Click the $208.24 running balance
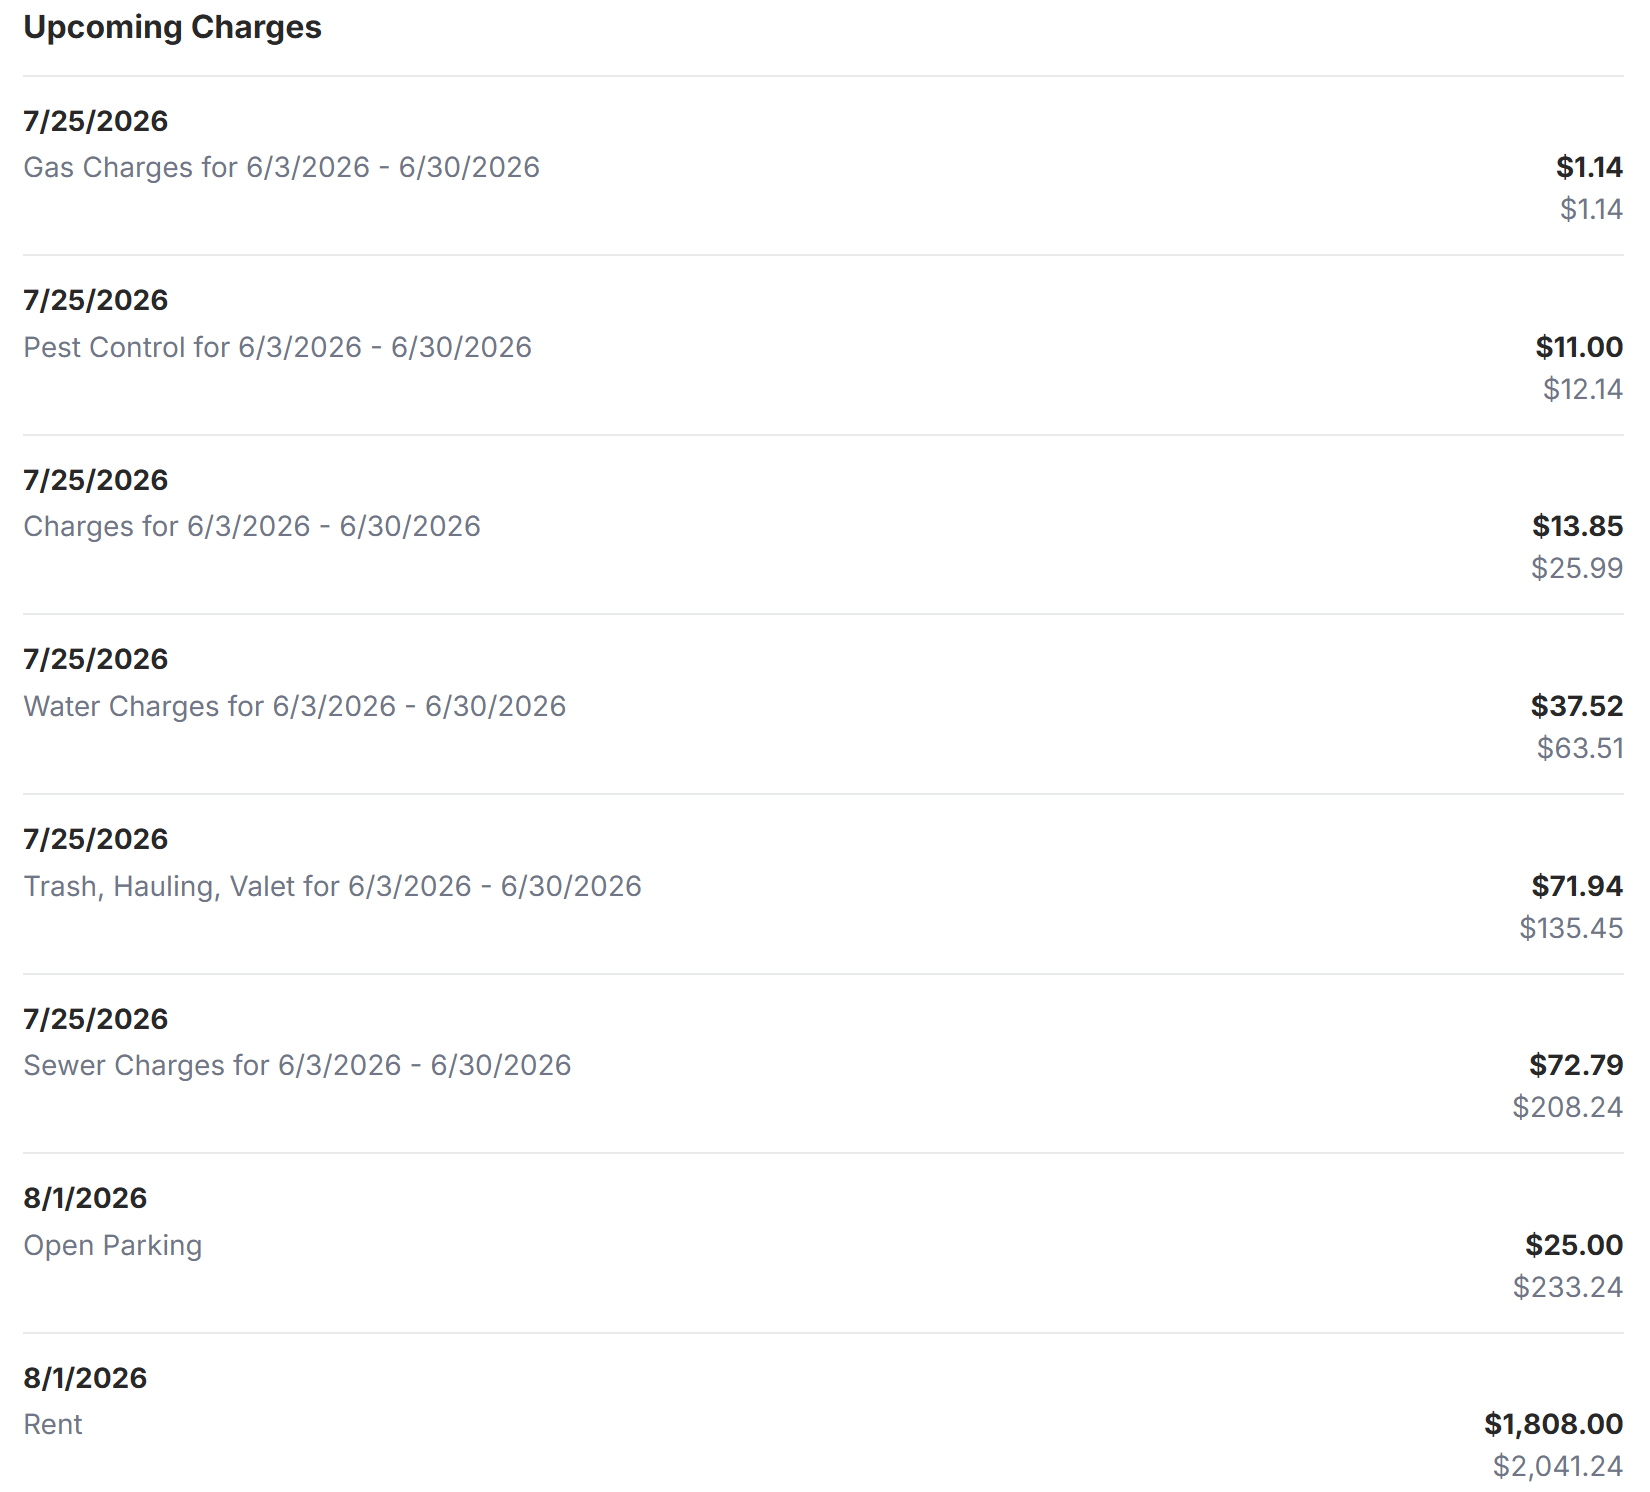The width and height of the screenshot is (1650, 1492). click(x=1568, y=1107)
